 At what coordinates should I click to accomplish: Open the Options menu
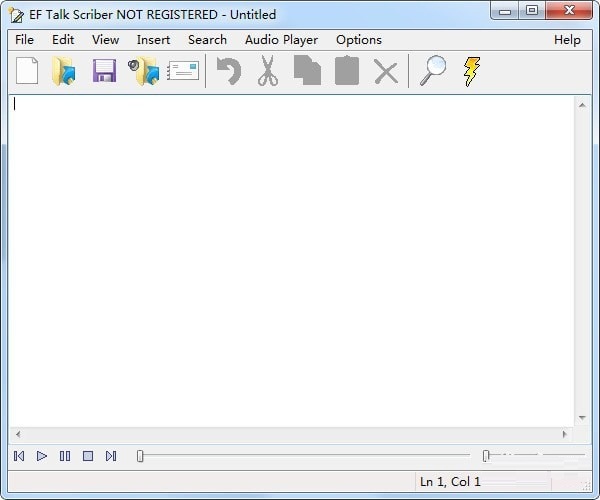pos(358,40)
